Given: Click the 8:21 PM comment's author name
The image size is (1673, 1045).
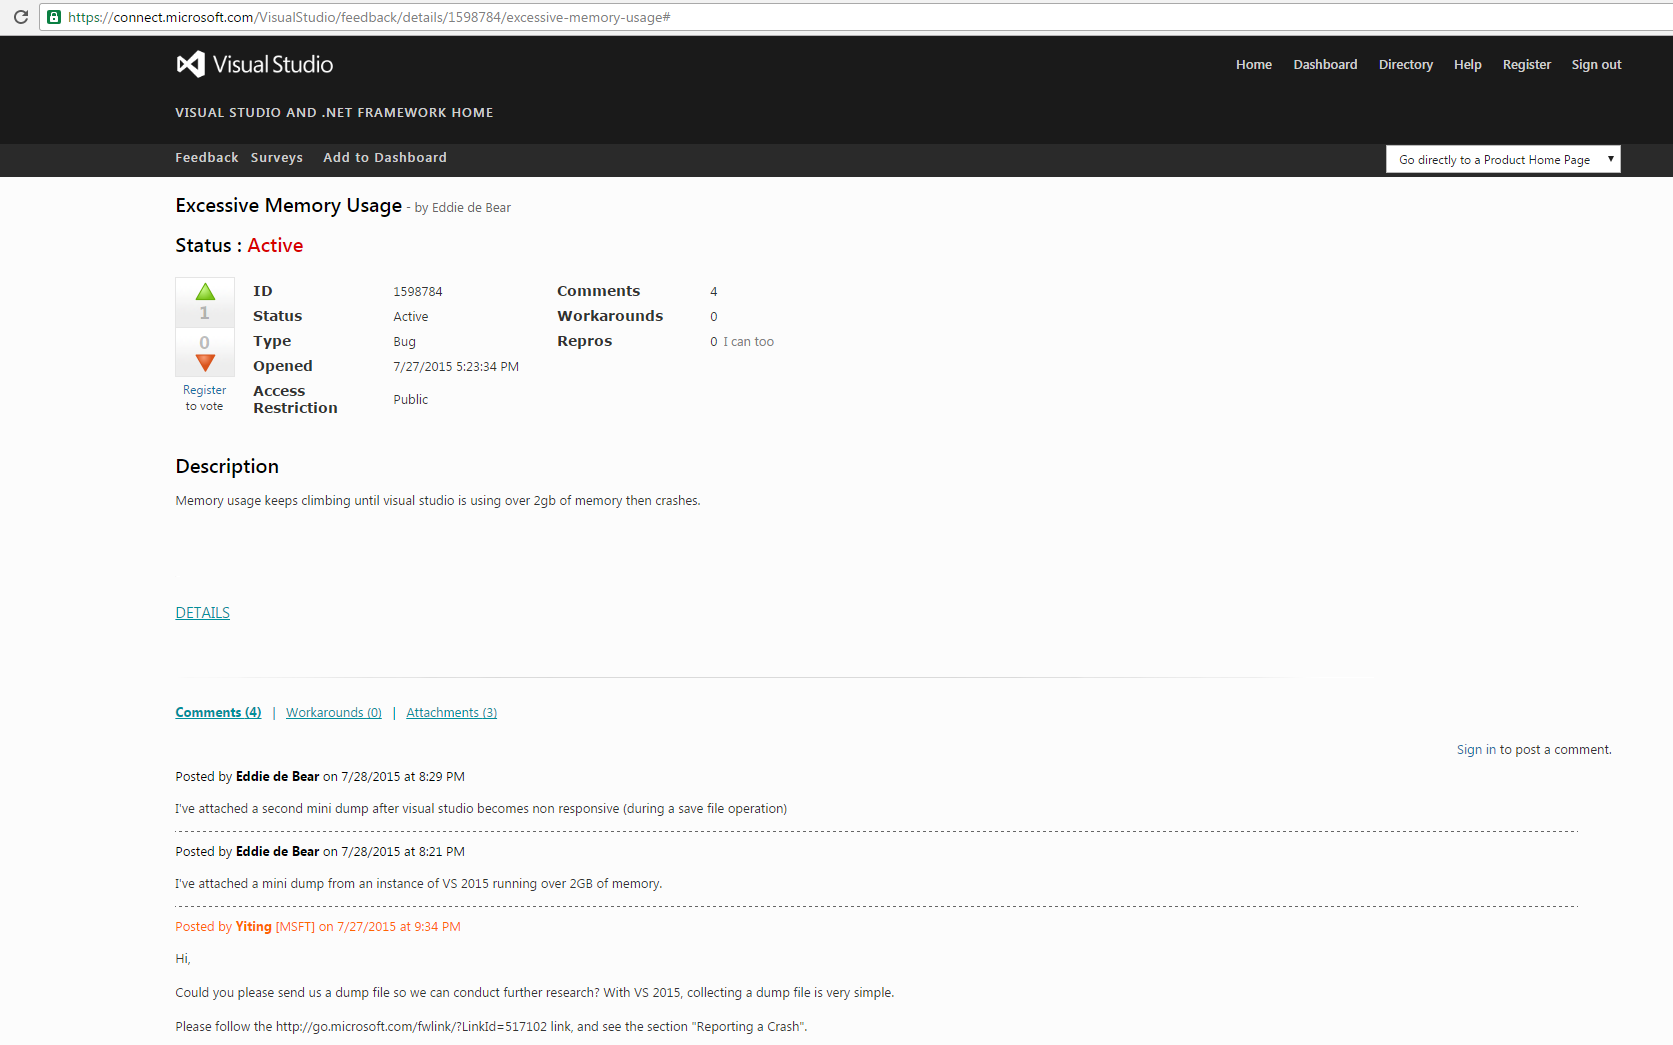Looking at the screenshot, I should (277, 851).
